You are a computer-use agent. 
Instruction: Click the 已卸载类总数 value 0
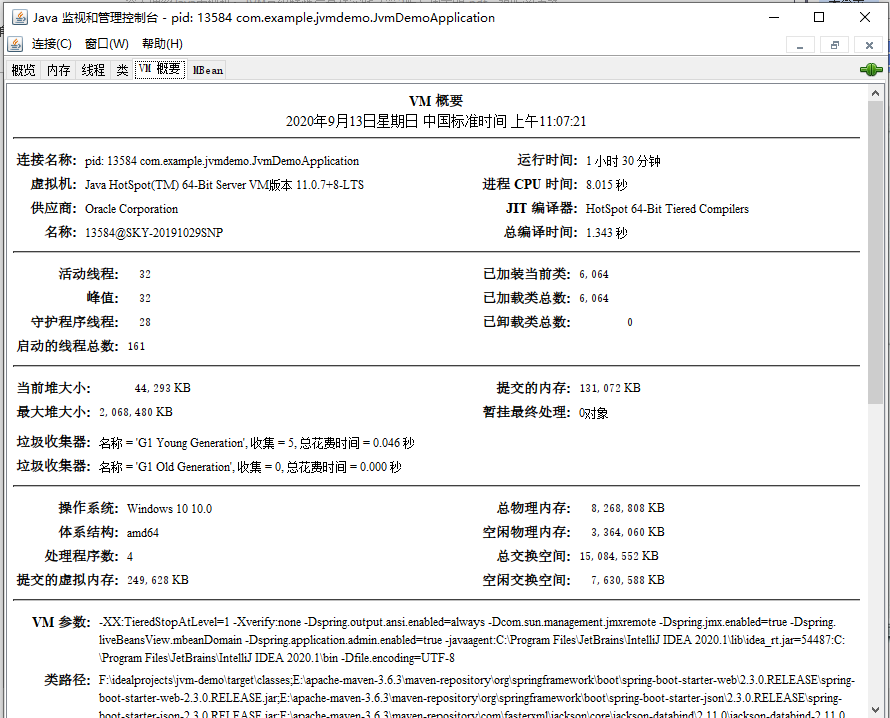[x=630, y=322]
